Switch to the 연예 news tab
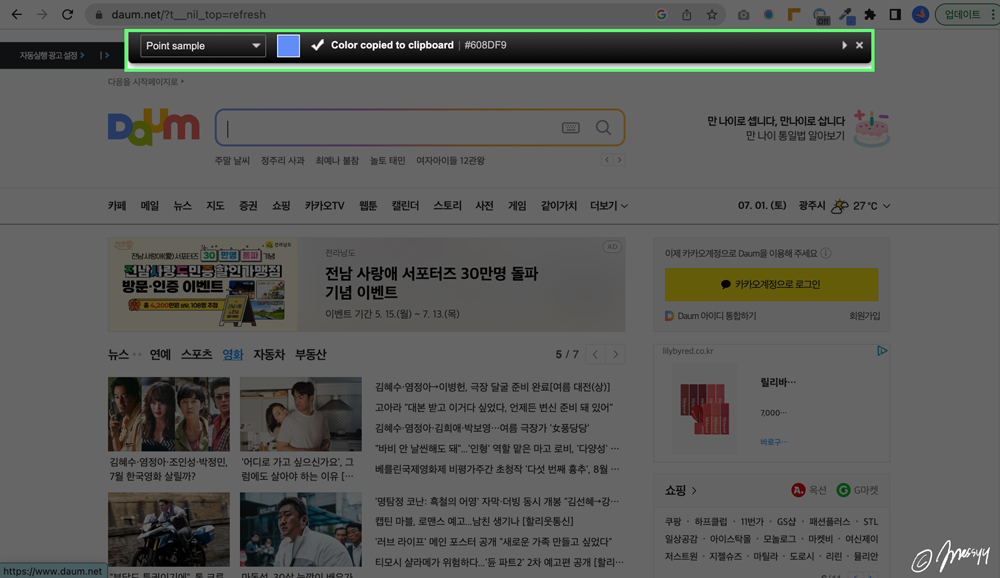 pyautogui.click(x=160, y=355)
